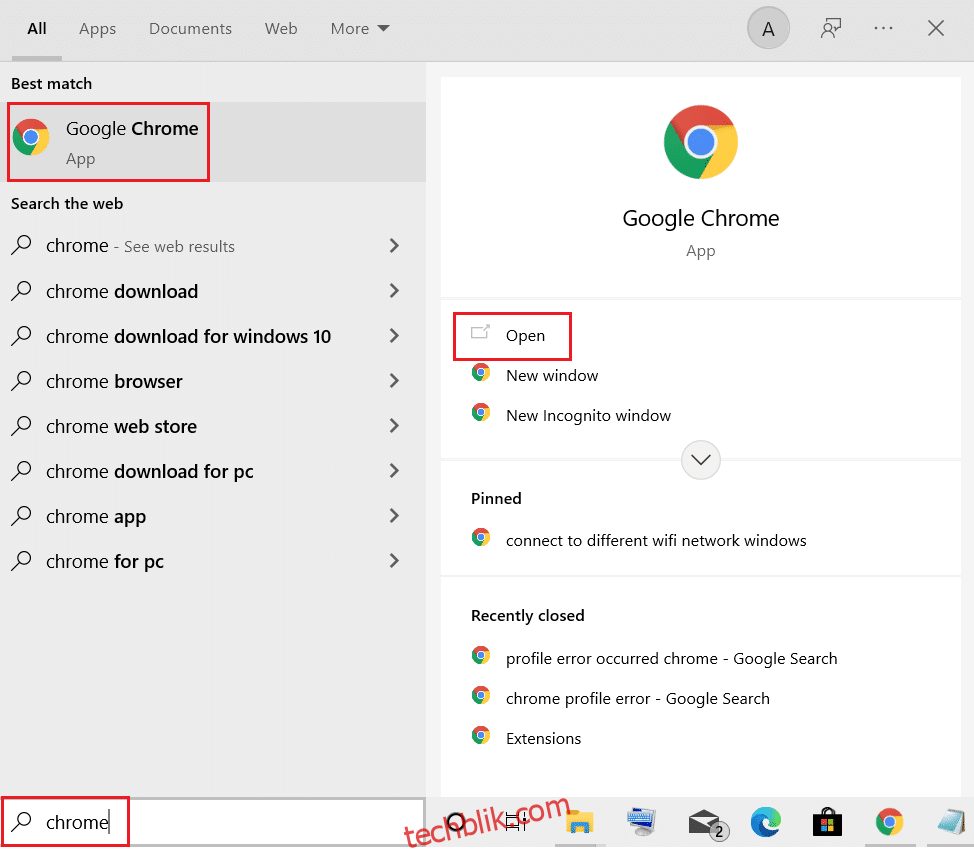Expand arrow next to 'chrome browser'
The width and height of the screenshot is (974, 849).
394,381
